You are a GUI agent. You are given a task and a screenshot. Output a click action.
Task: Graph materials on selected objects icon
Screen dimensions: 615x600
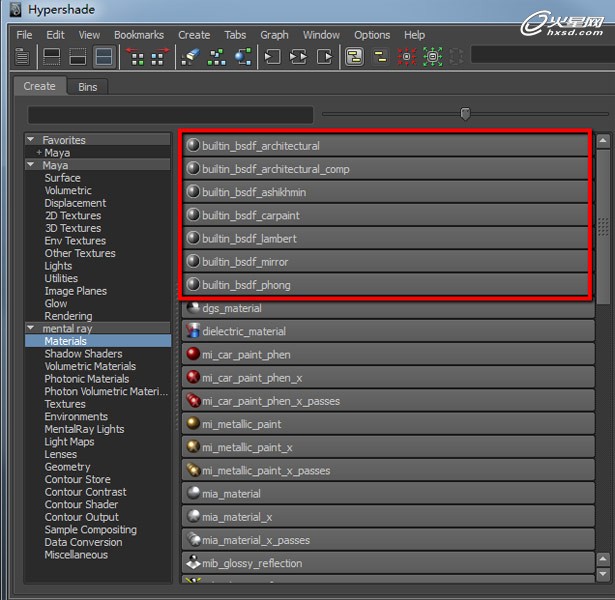tap(243, 57)
